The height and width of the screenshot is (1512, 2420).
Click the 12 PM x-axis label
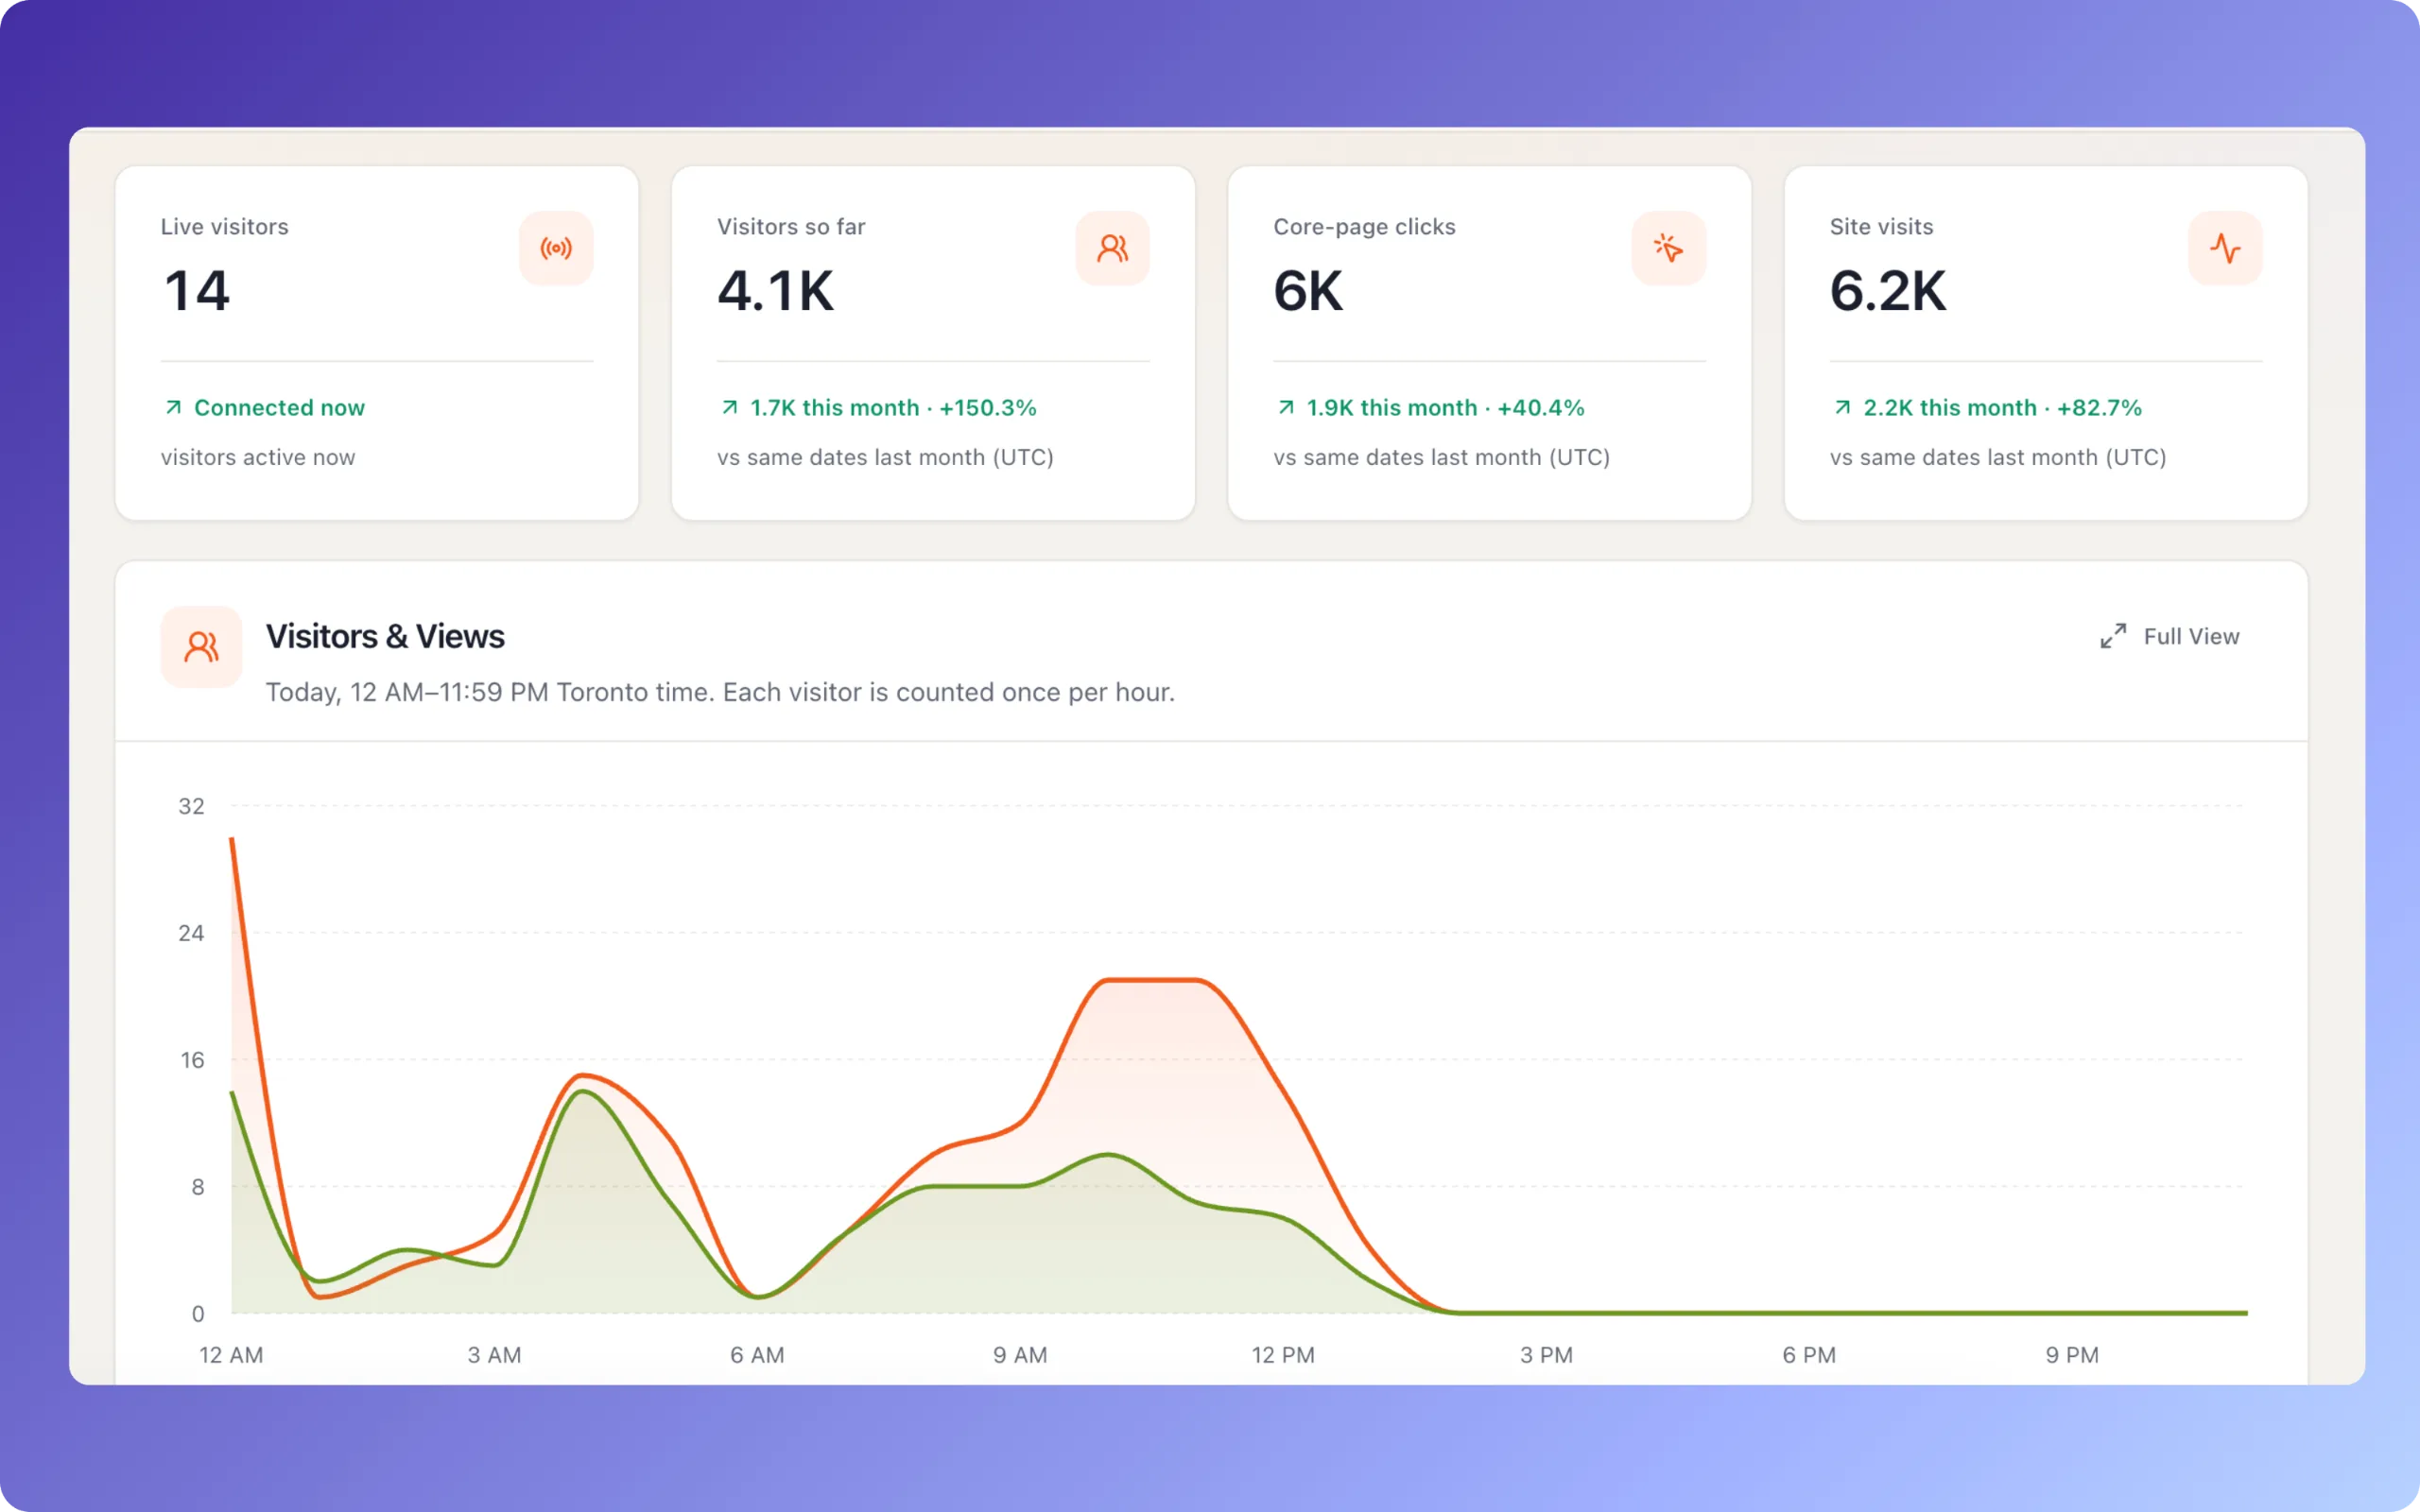[1283, 1355]
